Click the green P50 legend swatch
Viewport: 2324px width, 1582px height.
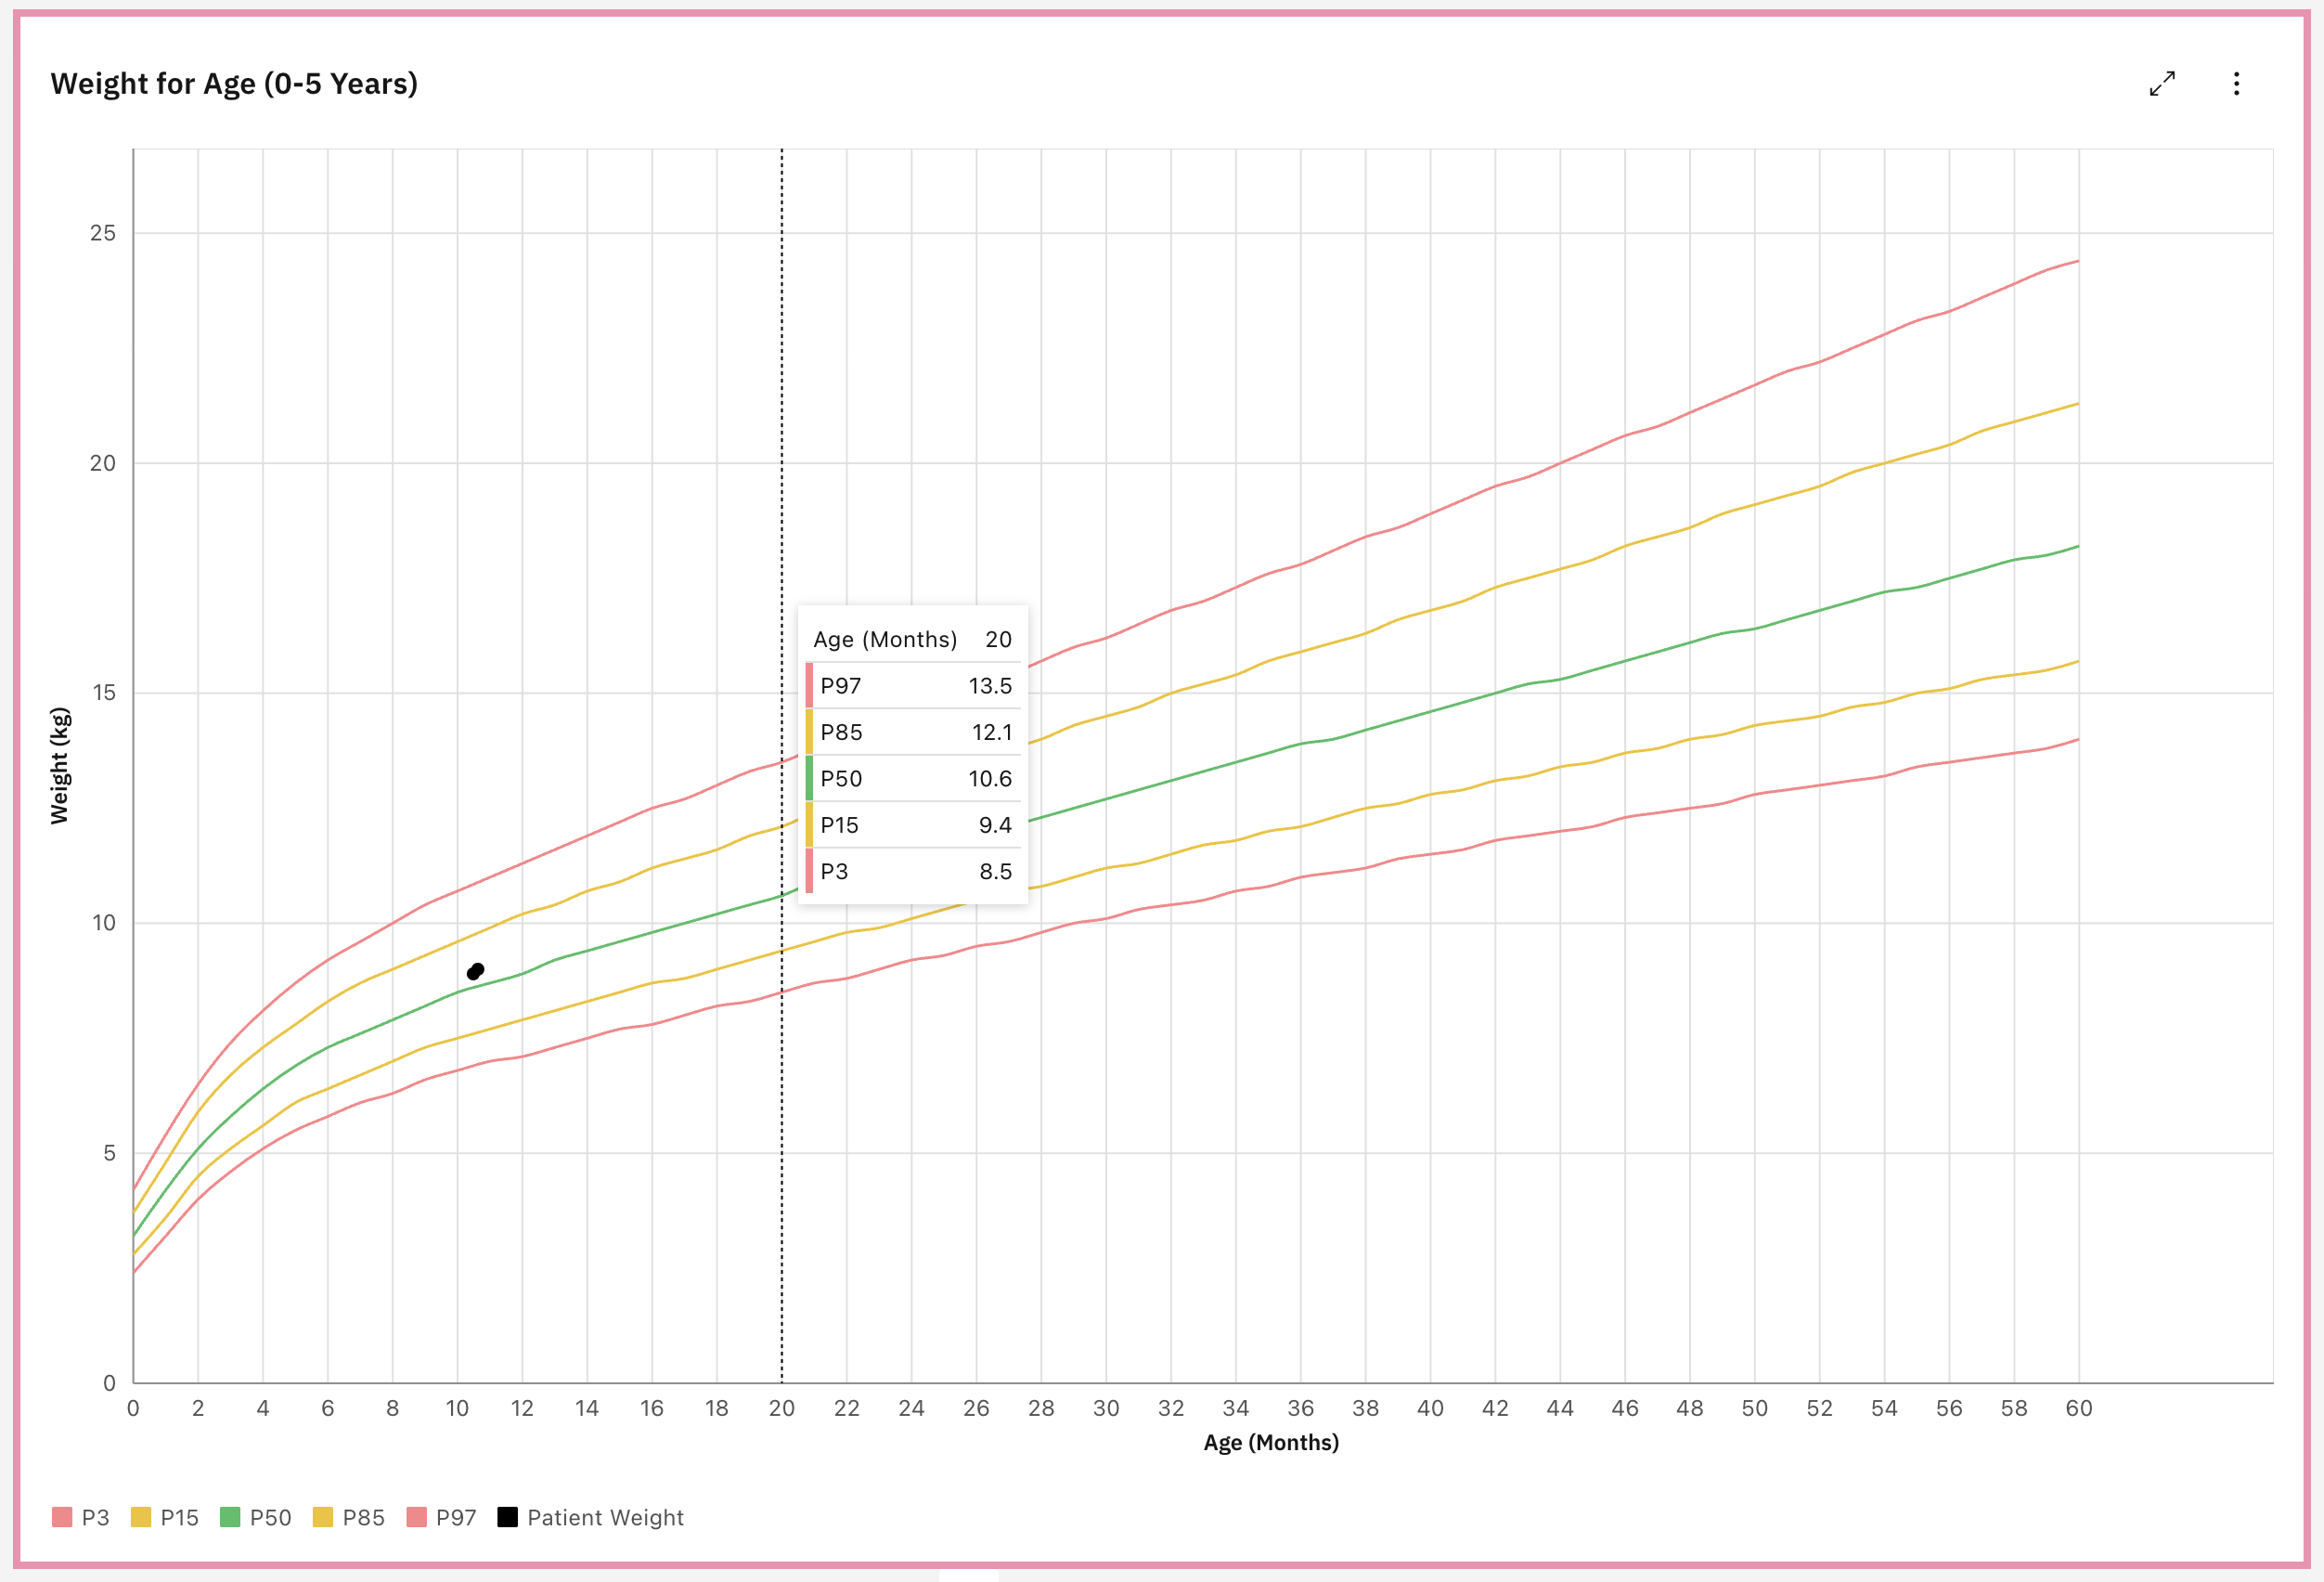pos(230,1517)
